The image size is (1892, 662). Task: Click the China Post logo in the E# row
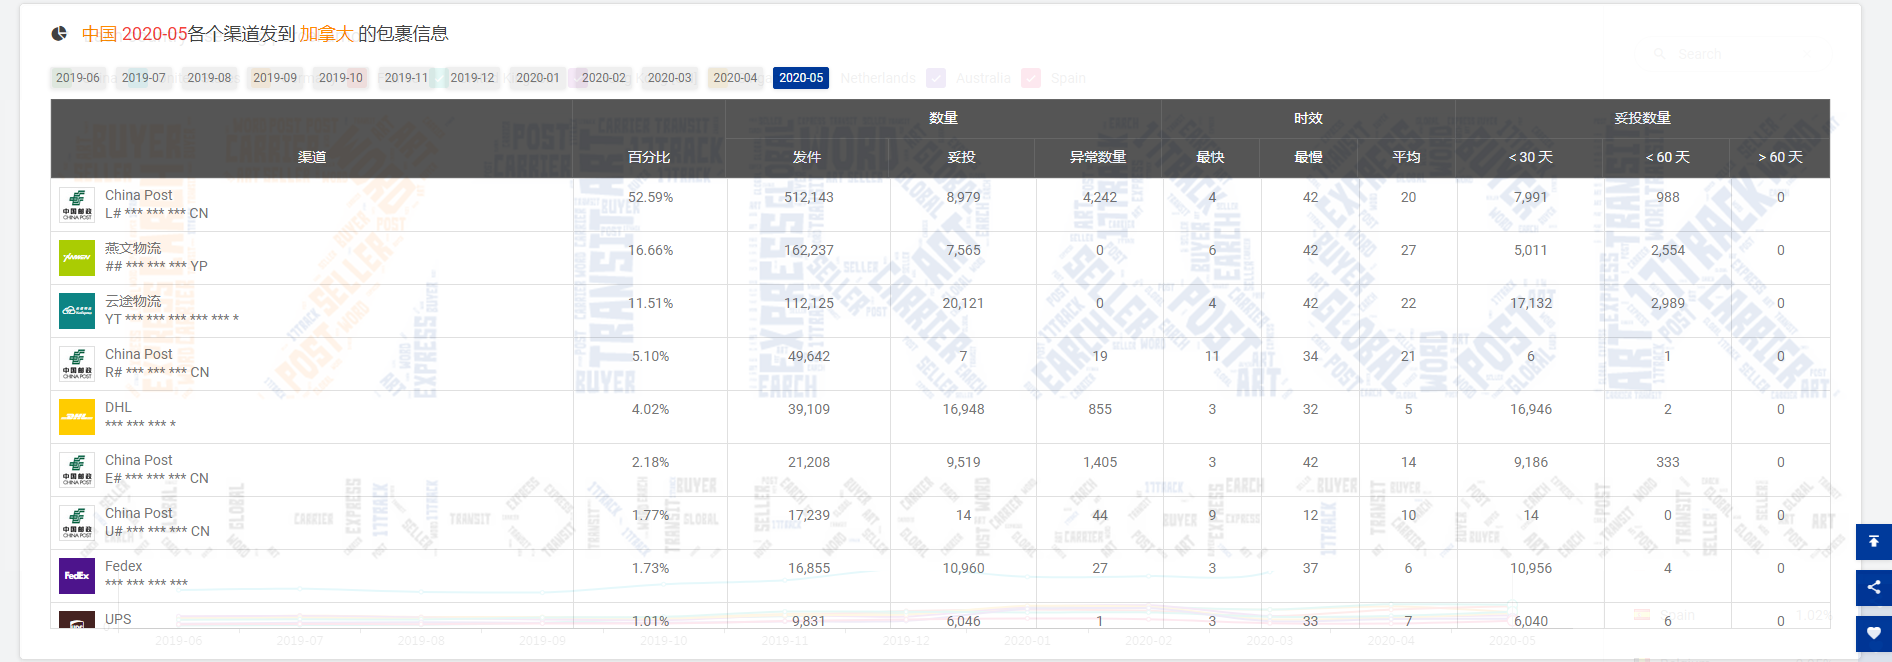click(x=77, y=470)
